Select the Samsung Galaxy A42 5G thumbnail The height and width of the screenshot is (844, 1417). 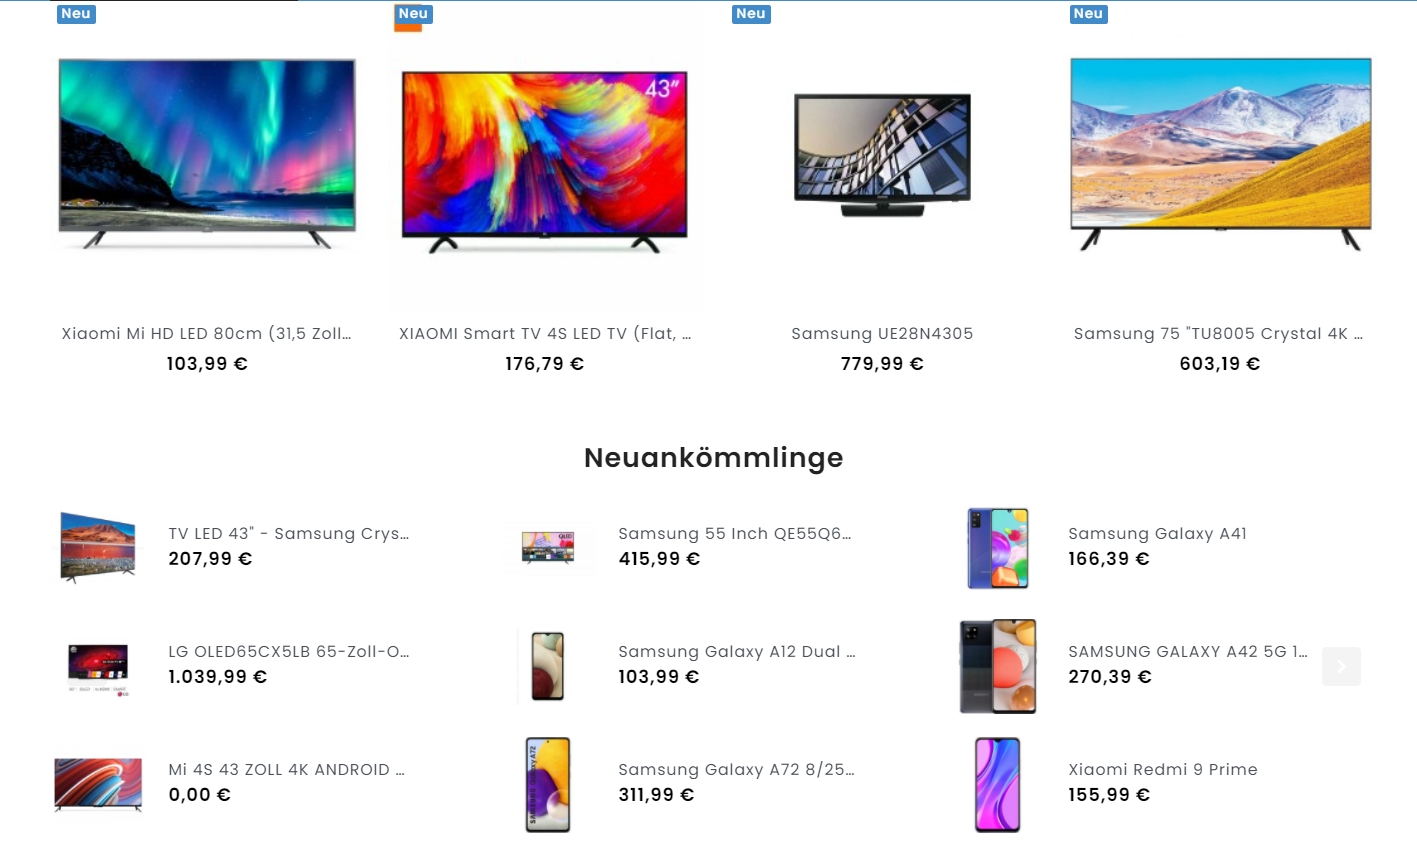point(998,666)
